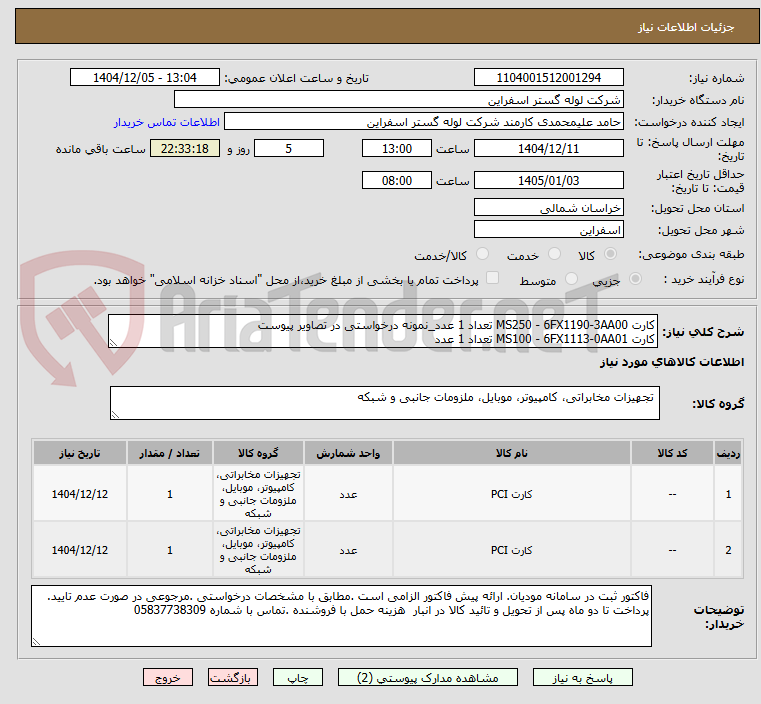761x704 pixels.
Task: Select the کالا/خدمت radio button
Action: (x=482, y=254)
